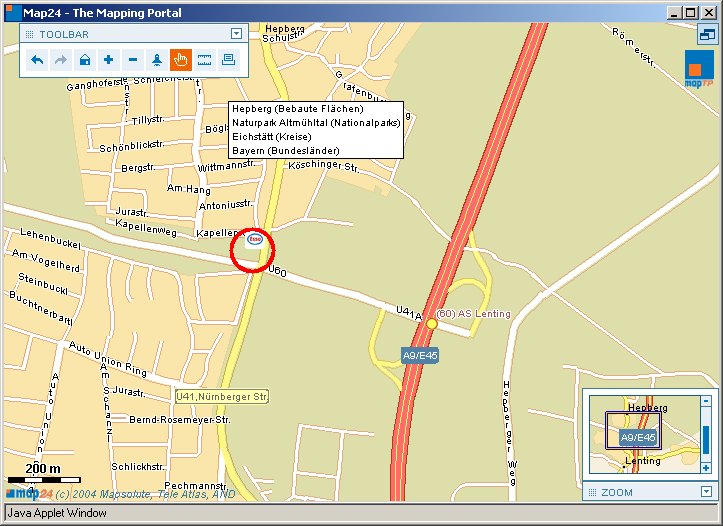
Task: Toggle the hand pan tool
Action: pos(181,60)
